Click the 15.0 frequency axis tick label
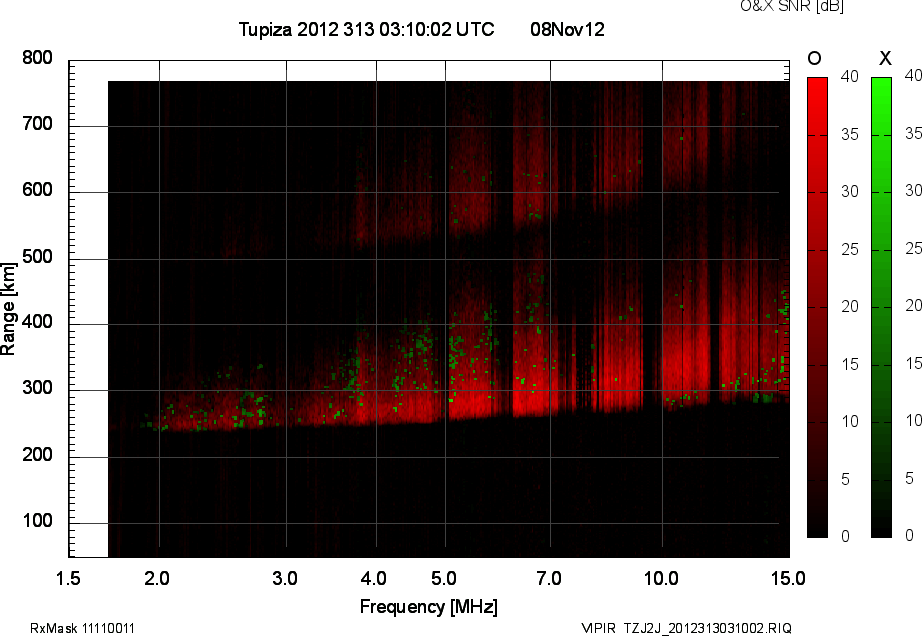 point(788,578)
